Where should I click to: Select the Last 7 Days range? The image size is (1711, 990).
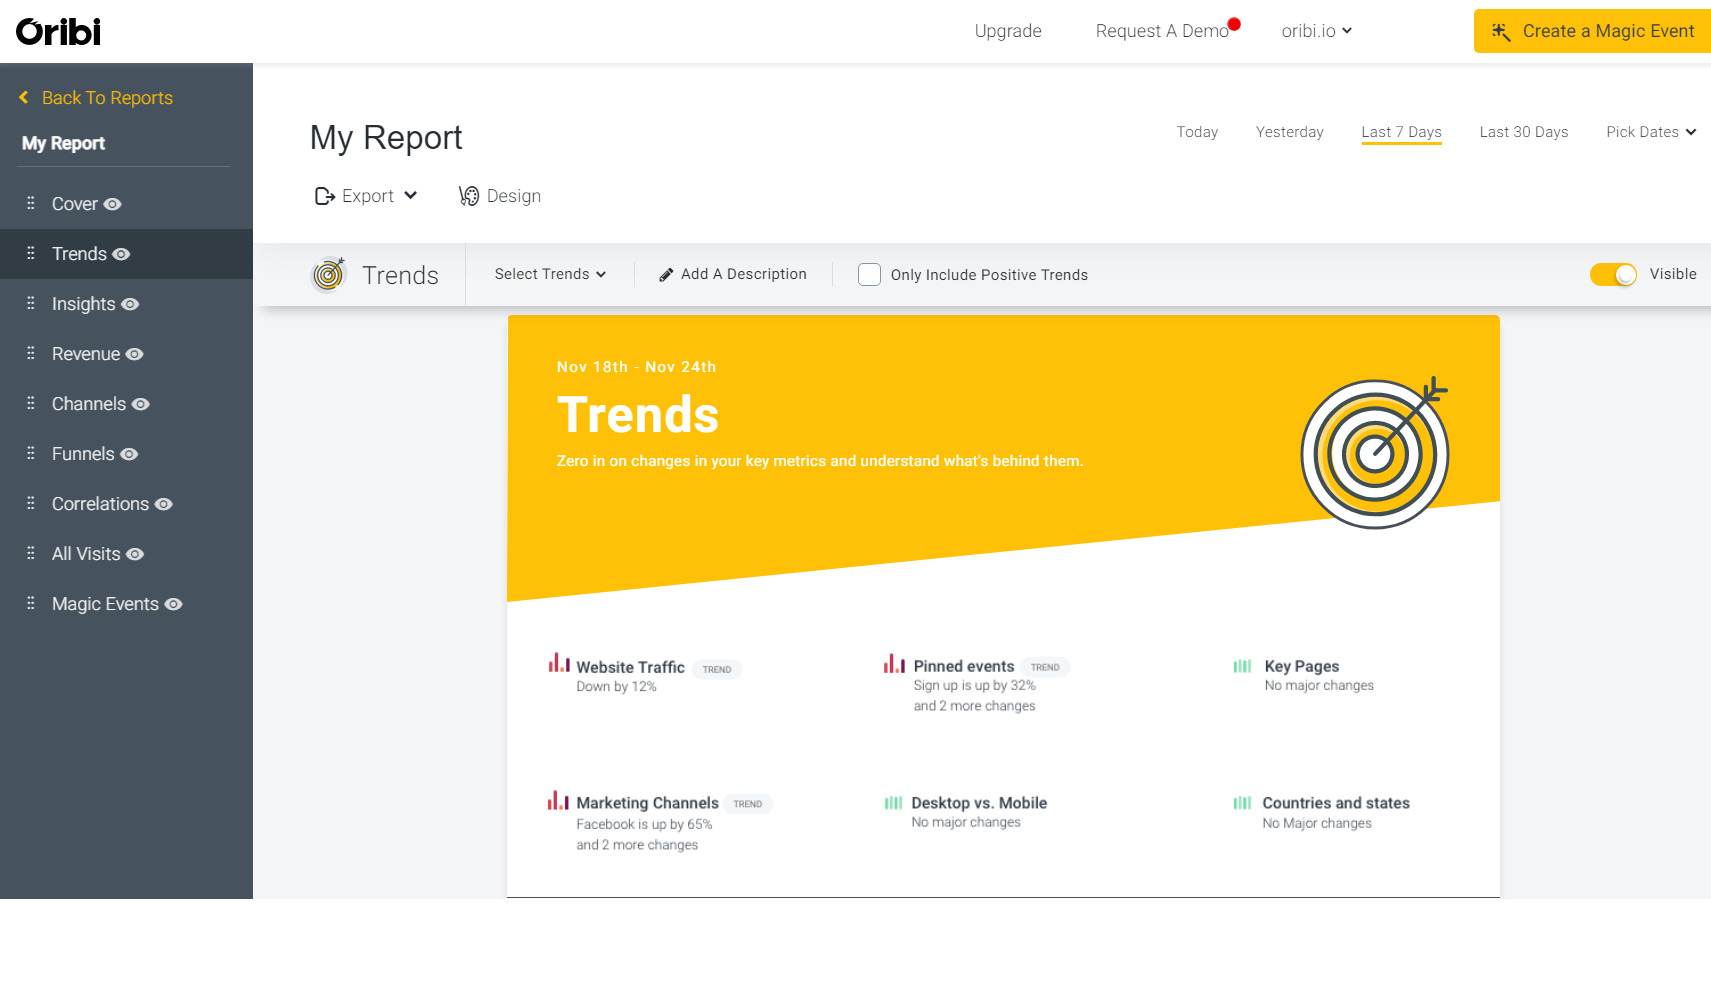[1401, 132]
